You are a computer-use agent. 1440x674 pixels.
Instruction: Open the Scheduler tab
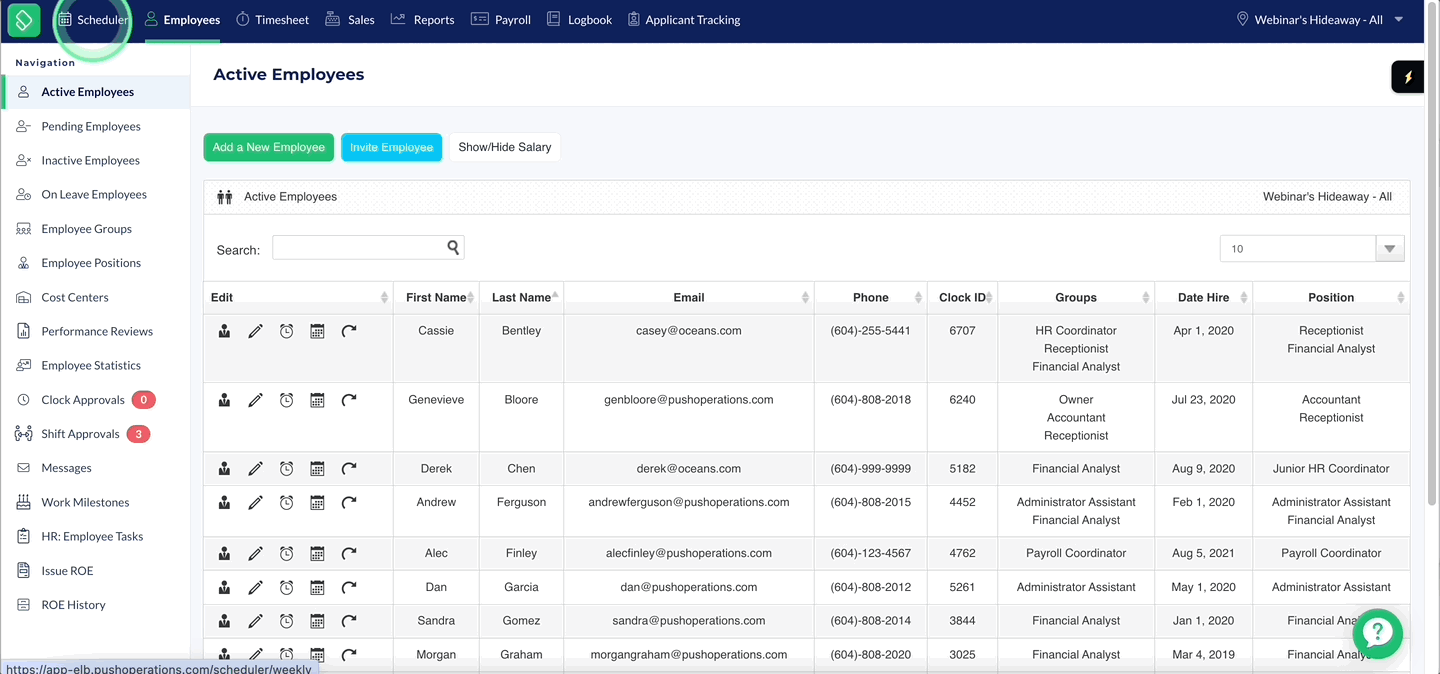click(93, 20)
